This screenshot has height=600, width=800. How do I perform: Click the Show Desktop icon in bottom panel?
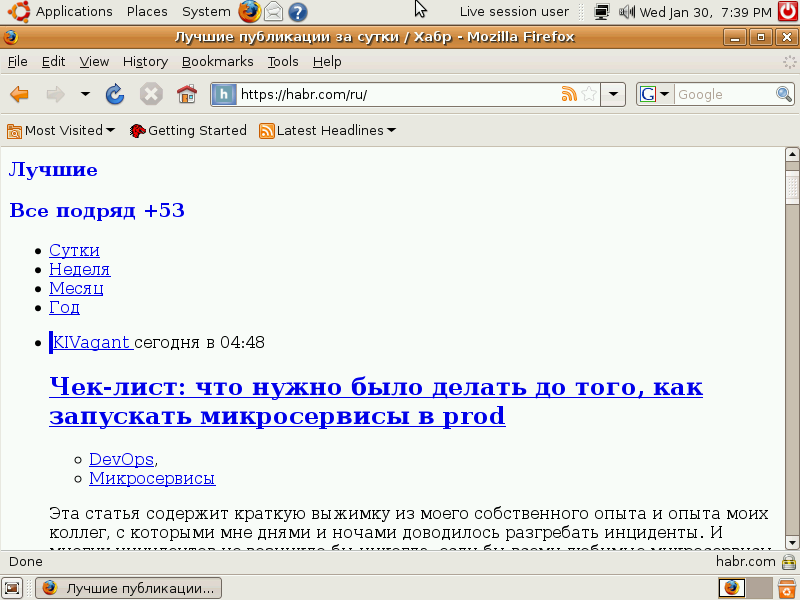(x=13, y=588)
